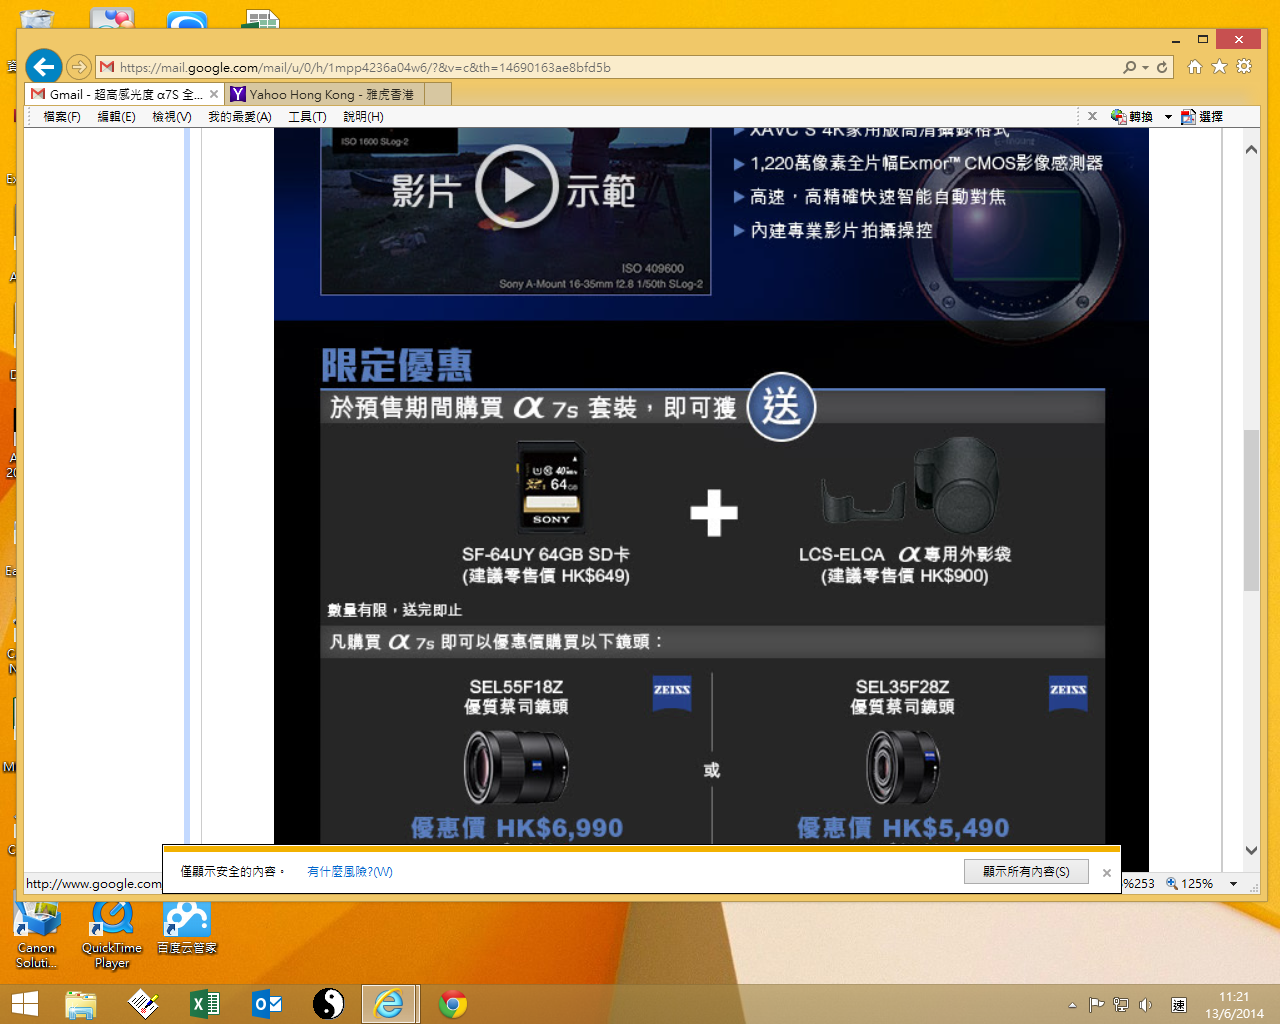This screenshot has height=1024, width=1280.
Task: Open the volume speaker tray icon
Action: tap(1145, 1005)
